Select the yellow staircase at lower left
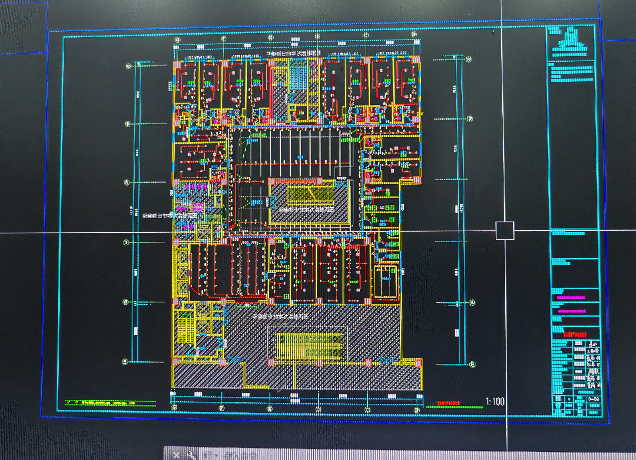This screenshot has width=636, height=460. pos(186,330)
